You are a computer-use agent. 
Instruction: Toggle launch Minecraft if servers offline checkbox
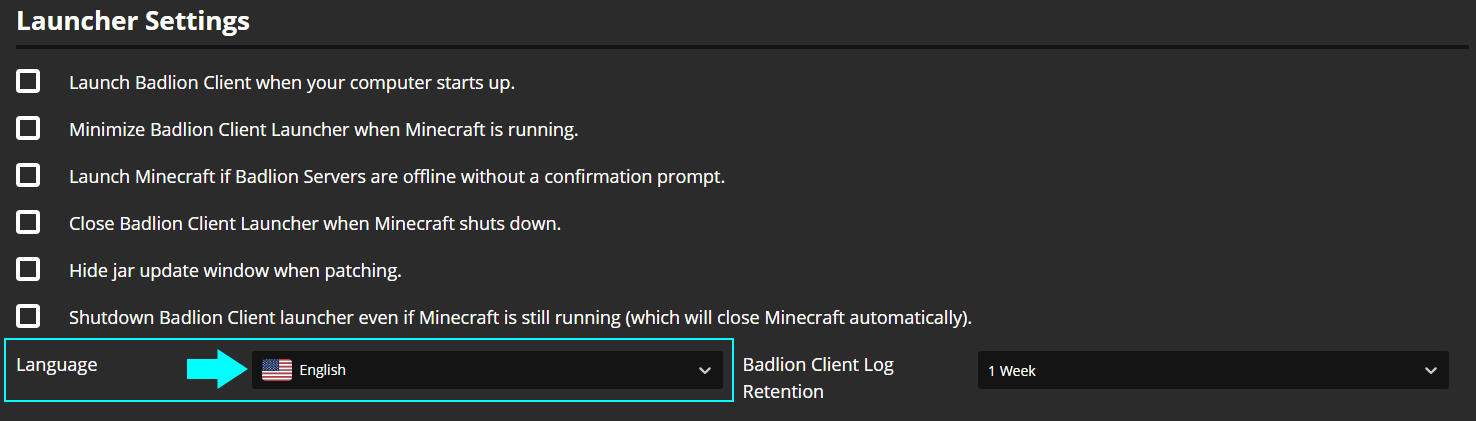pos(28,175)
